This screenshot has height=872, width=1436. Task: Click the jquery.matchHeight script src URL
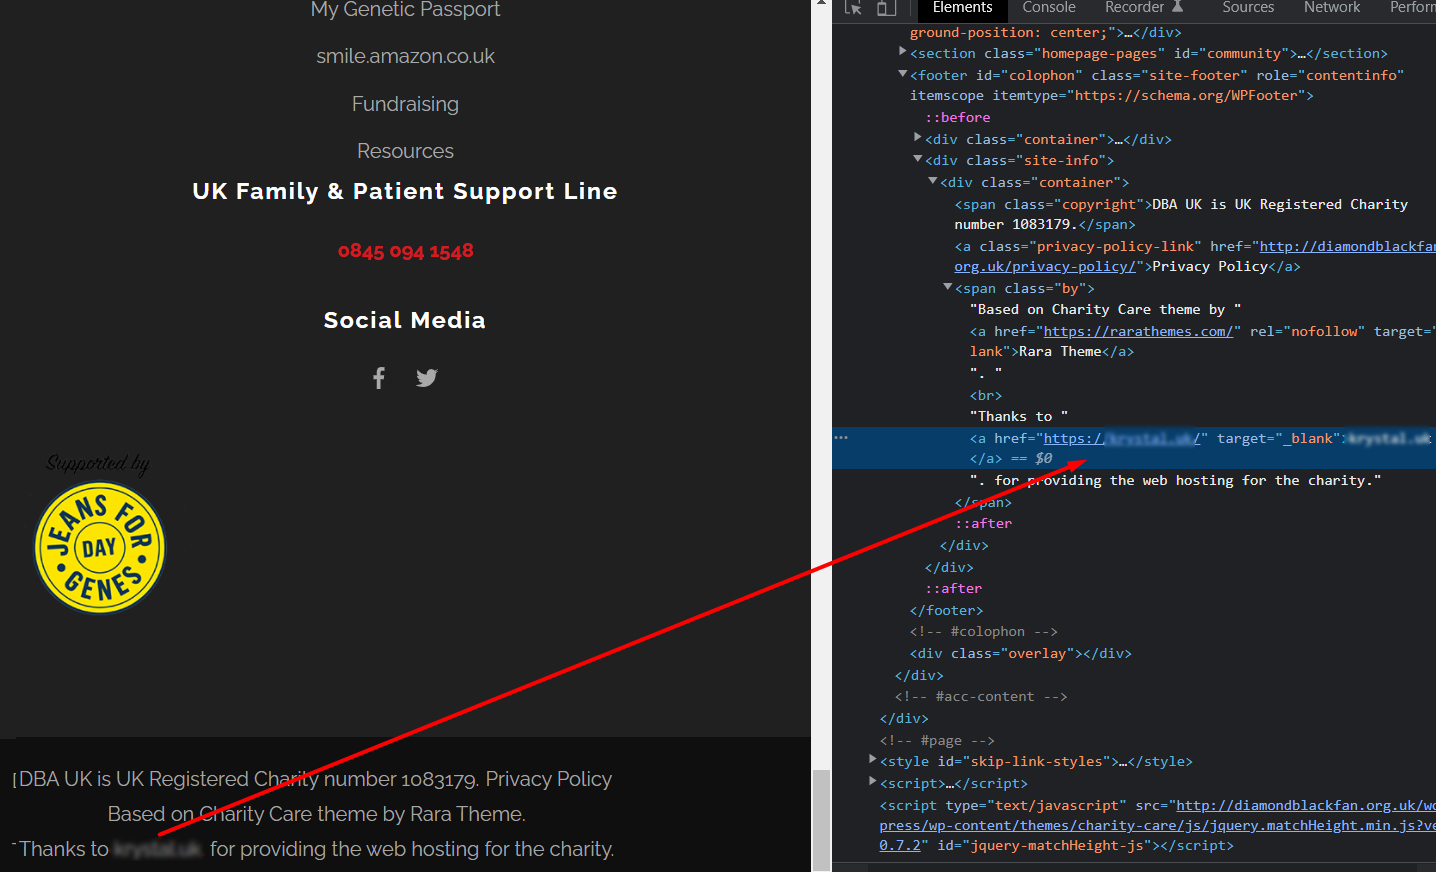pos(1157,825)
